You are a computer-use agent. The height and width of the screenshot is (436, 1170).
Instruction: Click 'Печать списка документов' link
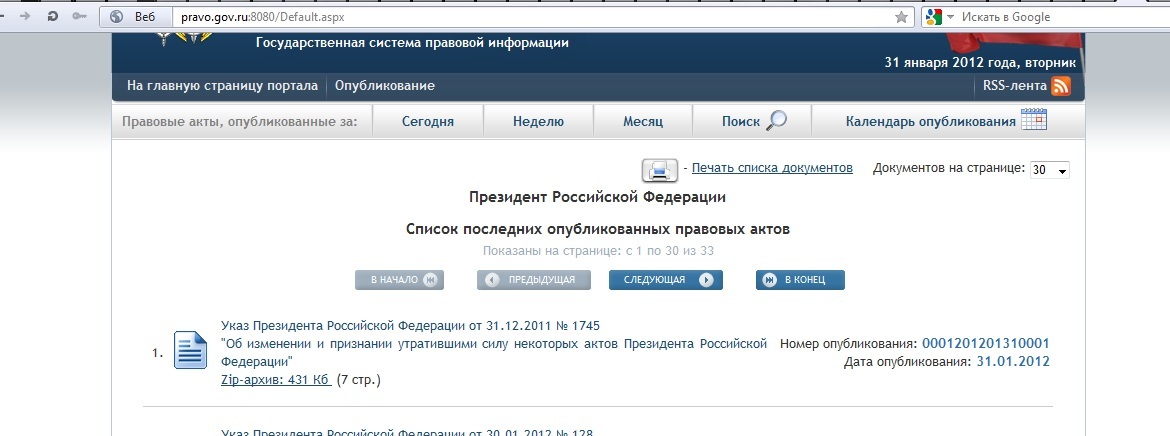(x=772, y=168)
